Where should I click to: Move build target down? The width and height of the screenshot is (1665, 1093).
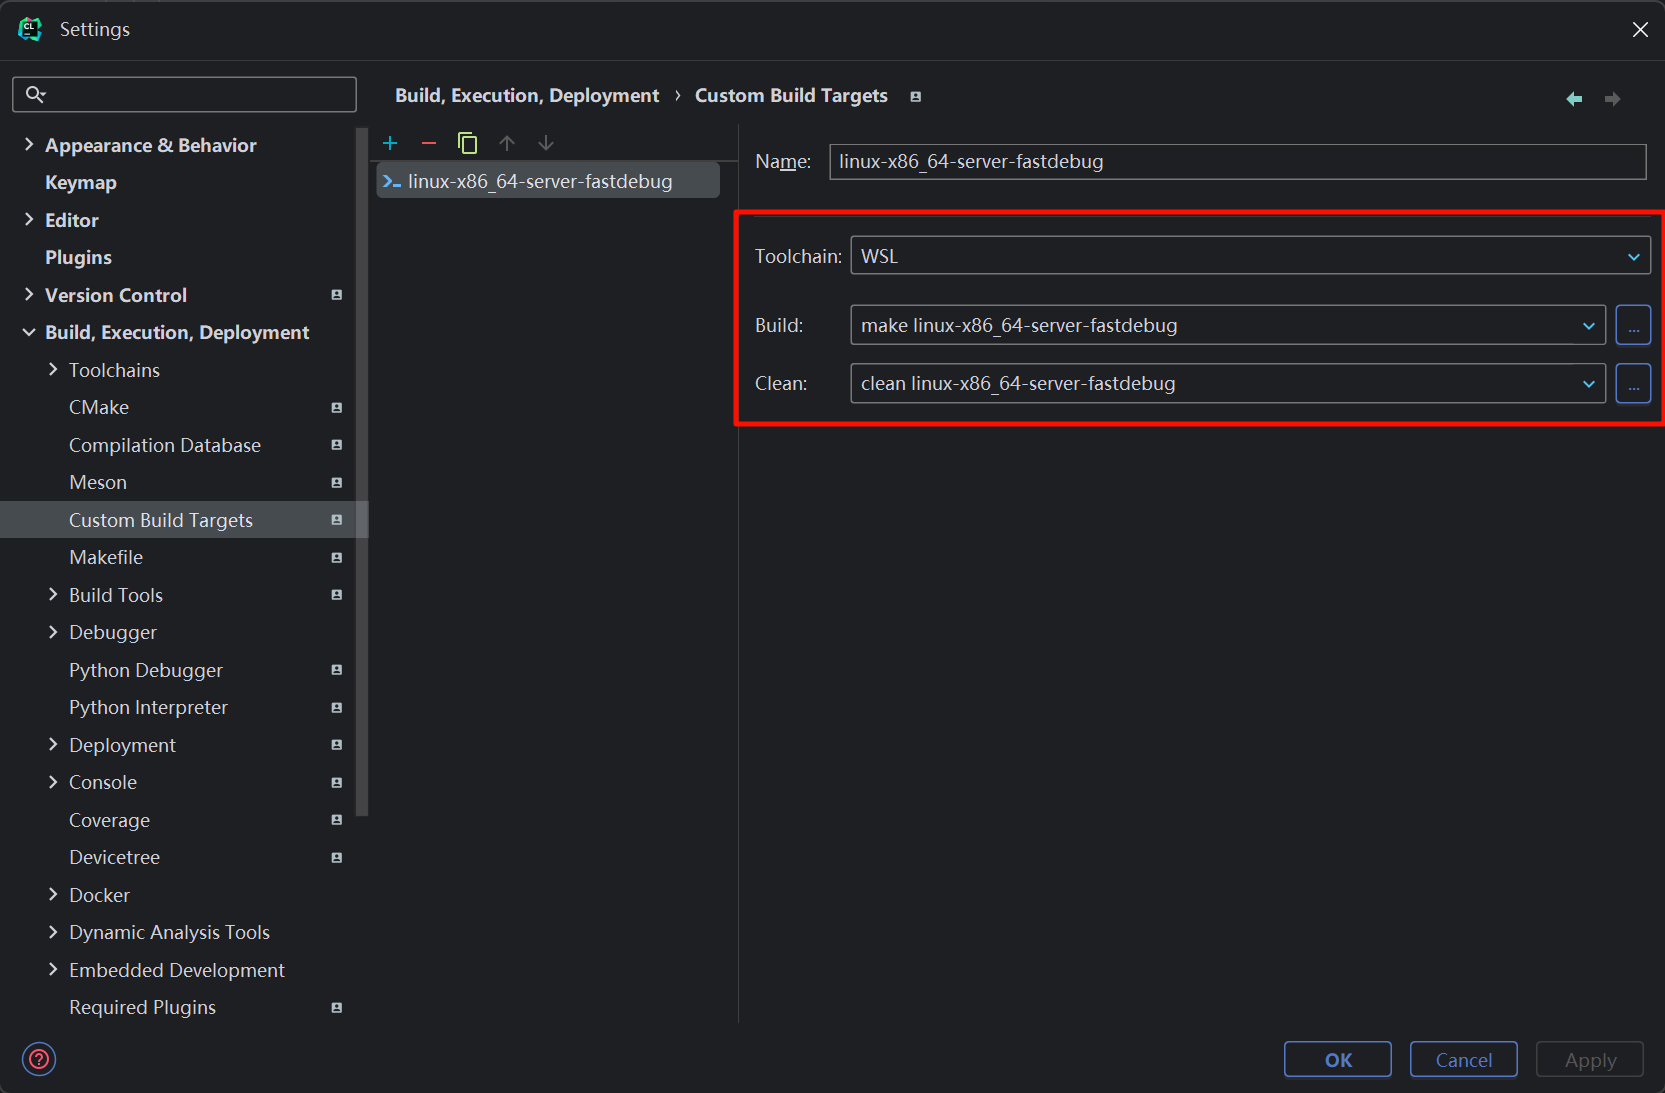click(x=545, y=143)
